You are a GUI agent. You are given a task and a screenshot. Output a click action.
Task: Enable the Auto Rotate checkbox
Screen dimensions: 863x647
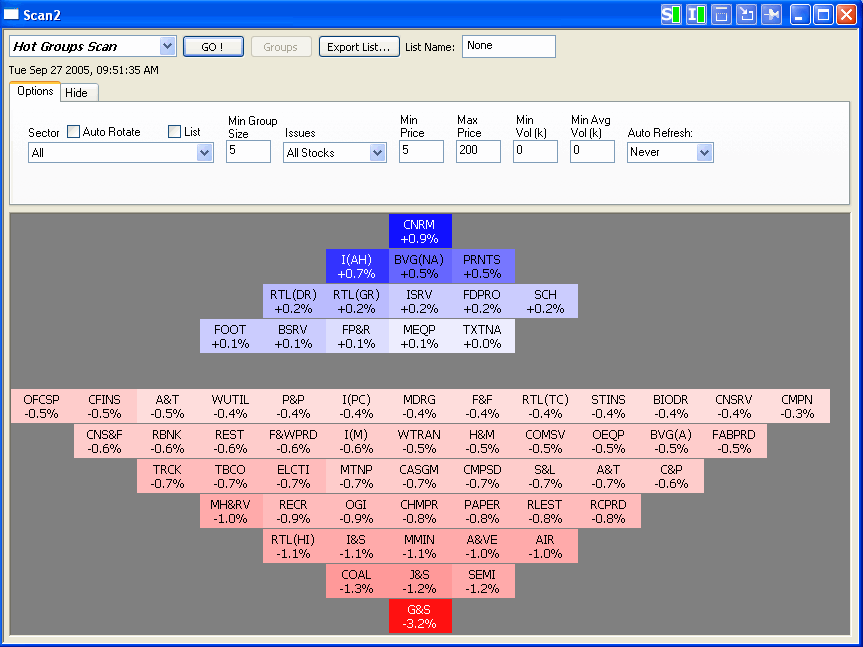pos(74,132)
